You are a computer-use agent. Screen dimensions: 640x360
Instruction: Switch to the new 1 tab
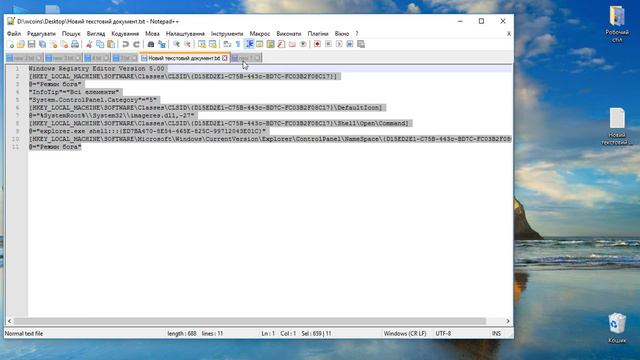245,58
